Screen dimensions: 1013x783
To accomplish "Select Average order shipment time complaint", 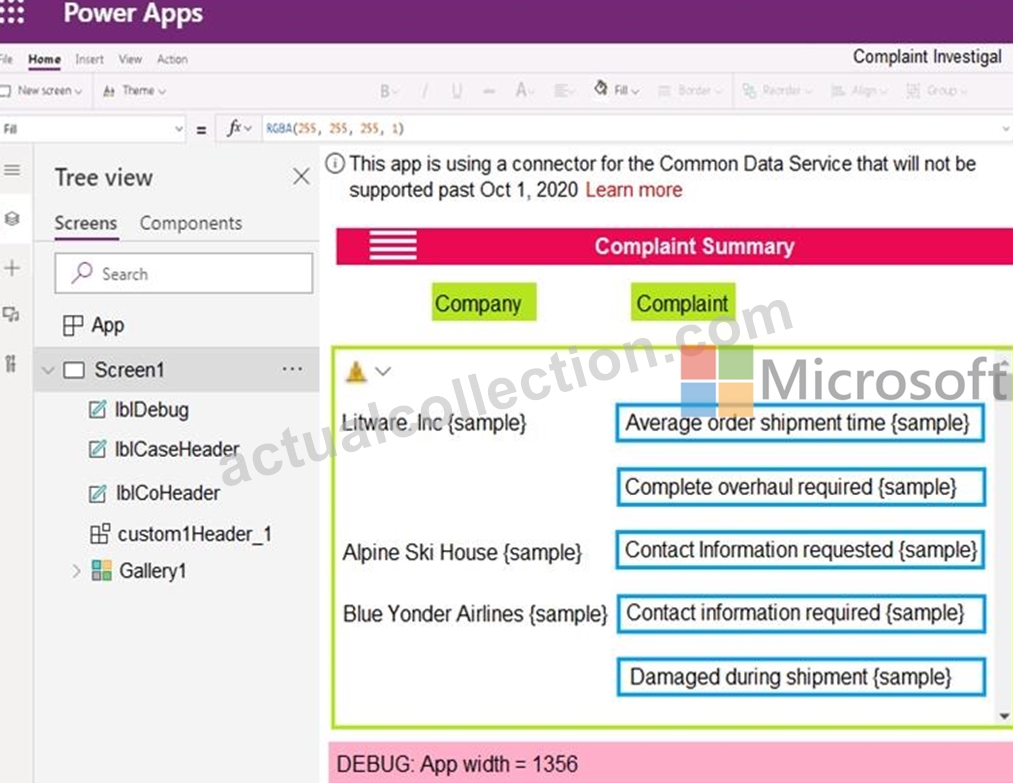I will pos(800,423).
